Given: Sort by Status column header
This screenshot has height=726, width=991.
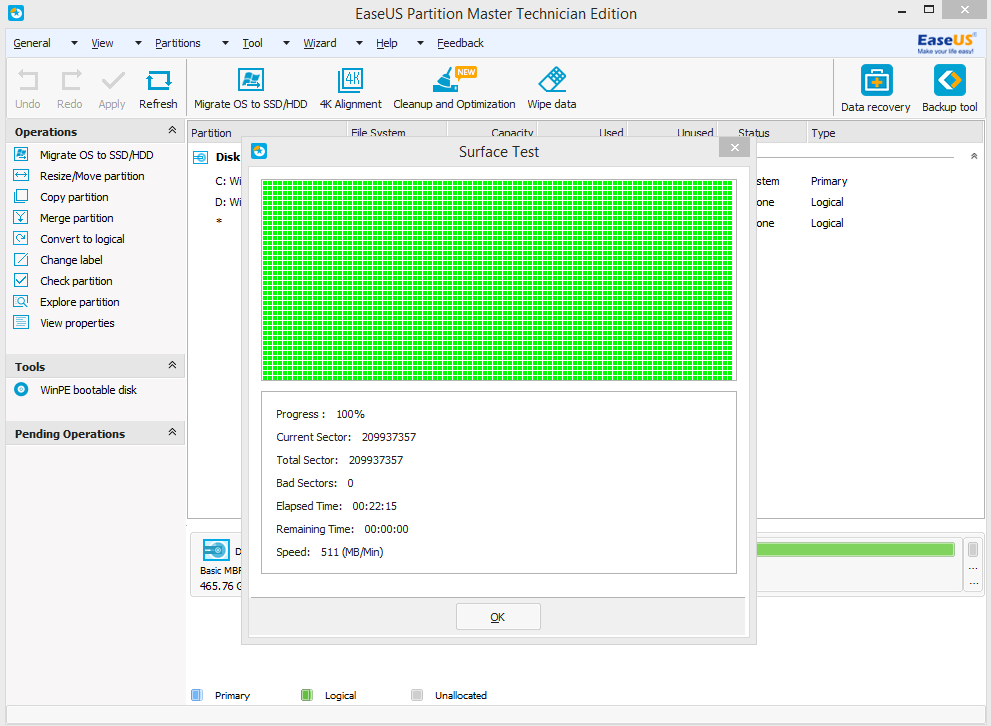Looking at the screenshot, I should pyautogui.click(x=762, y=133).
